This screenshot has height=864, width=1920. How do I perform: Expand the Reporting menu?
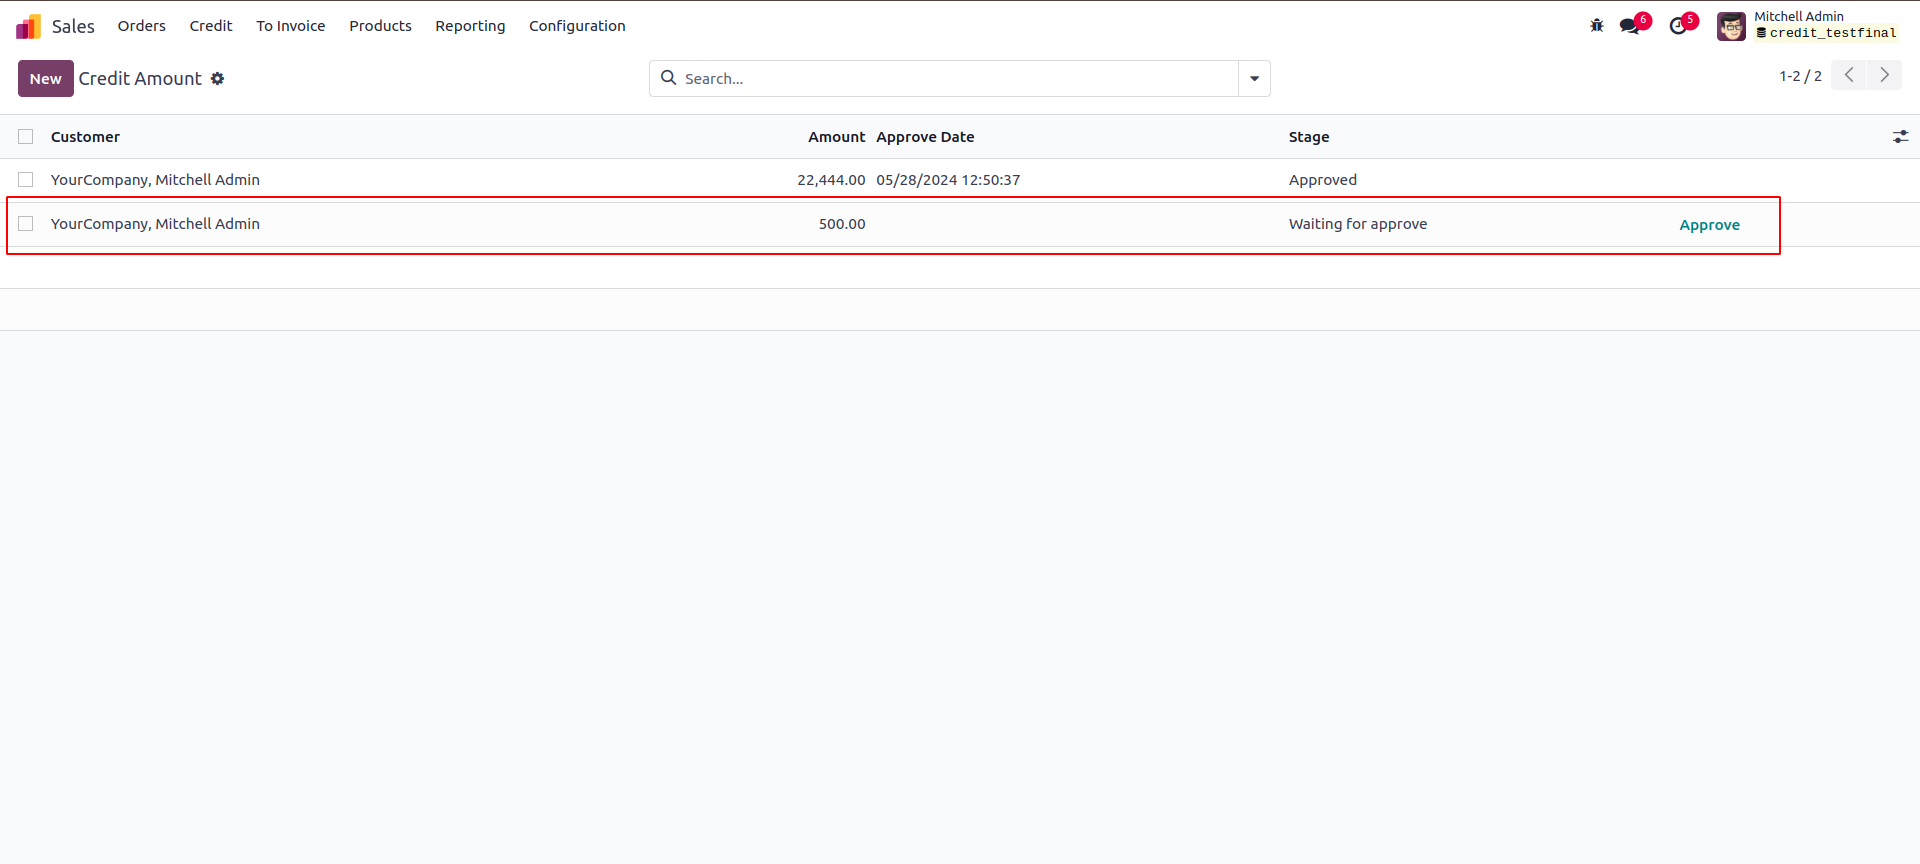pos(470,26)
